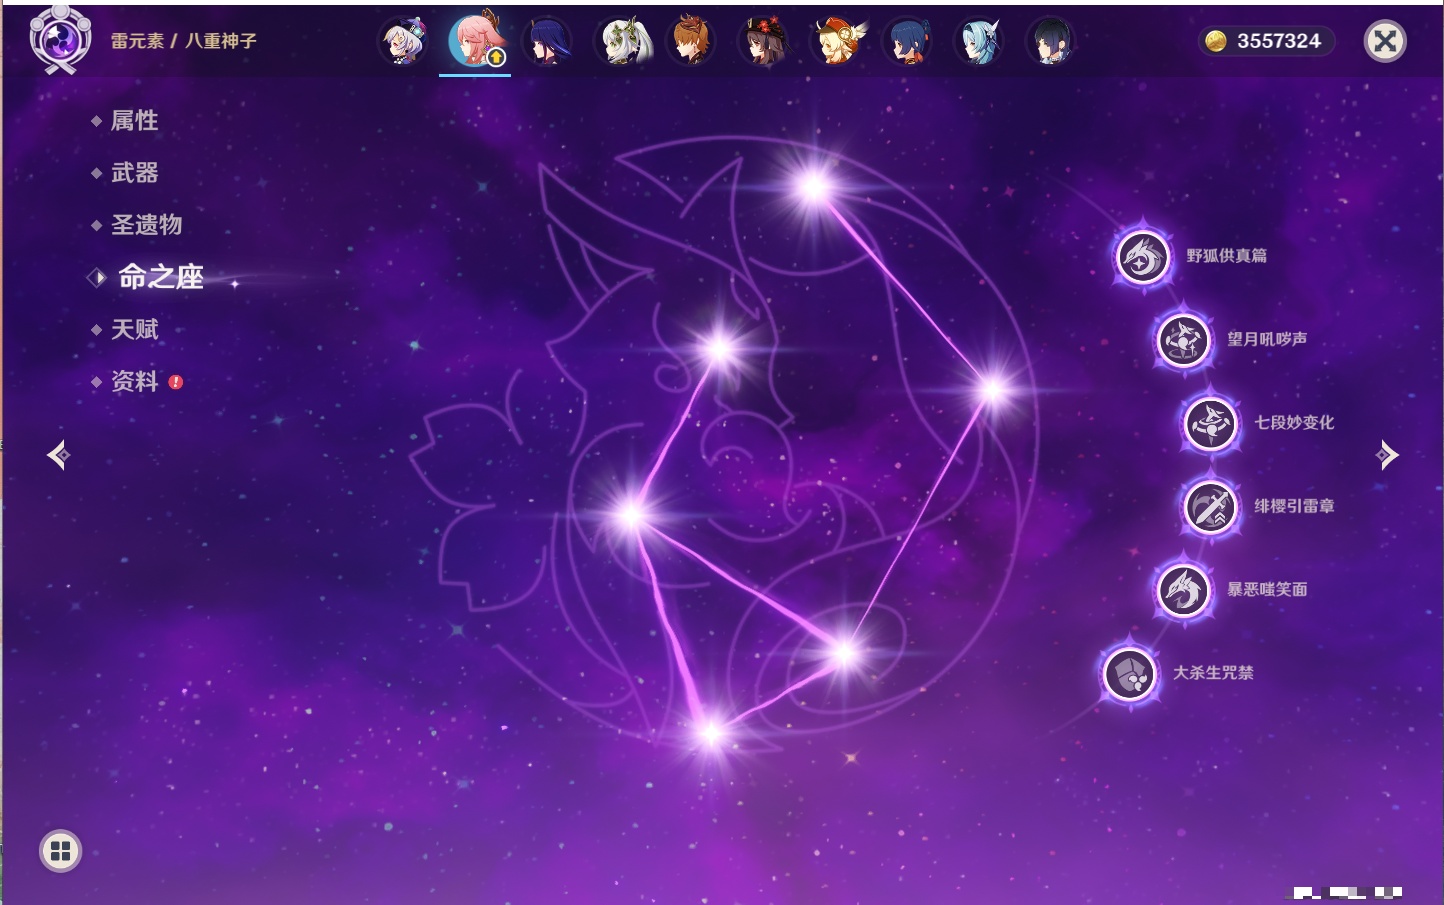
Task: Click the Mora amount 3557324
Action: click(x=1279, y=41)
